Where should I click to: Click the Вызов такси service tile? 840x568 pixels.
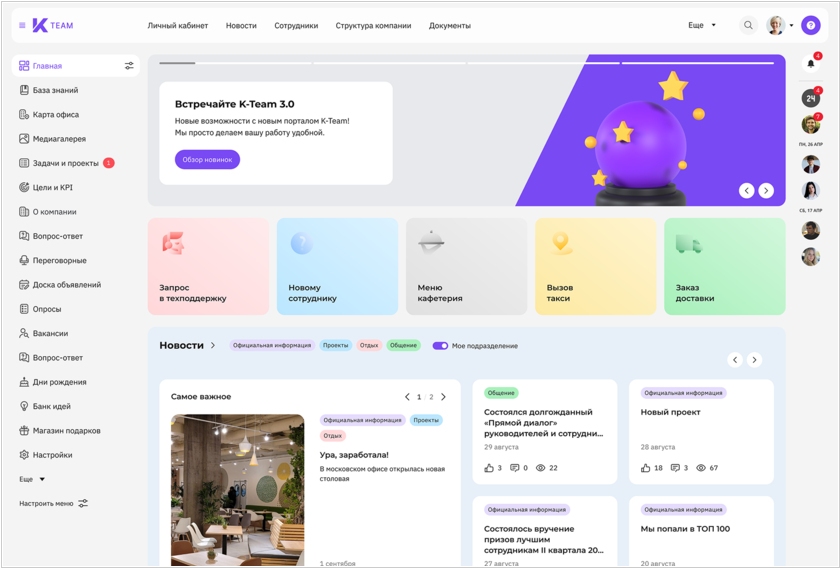595,266
